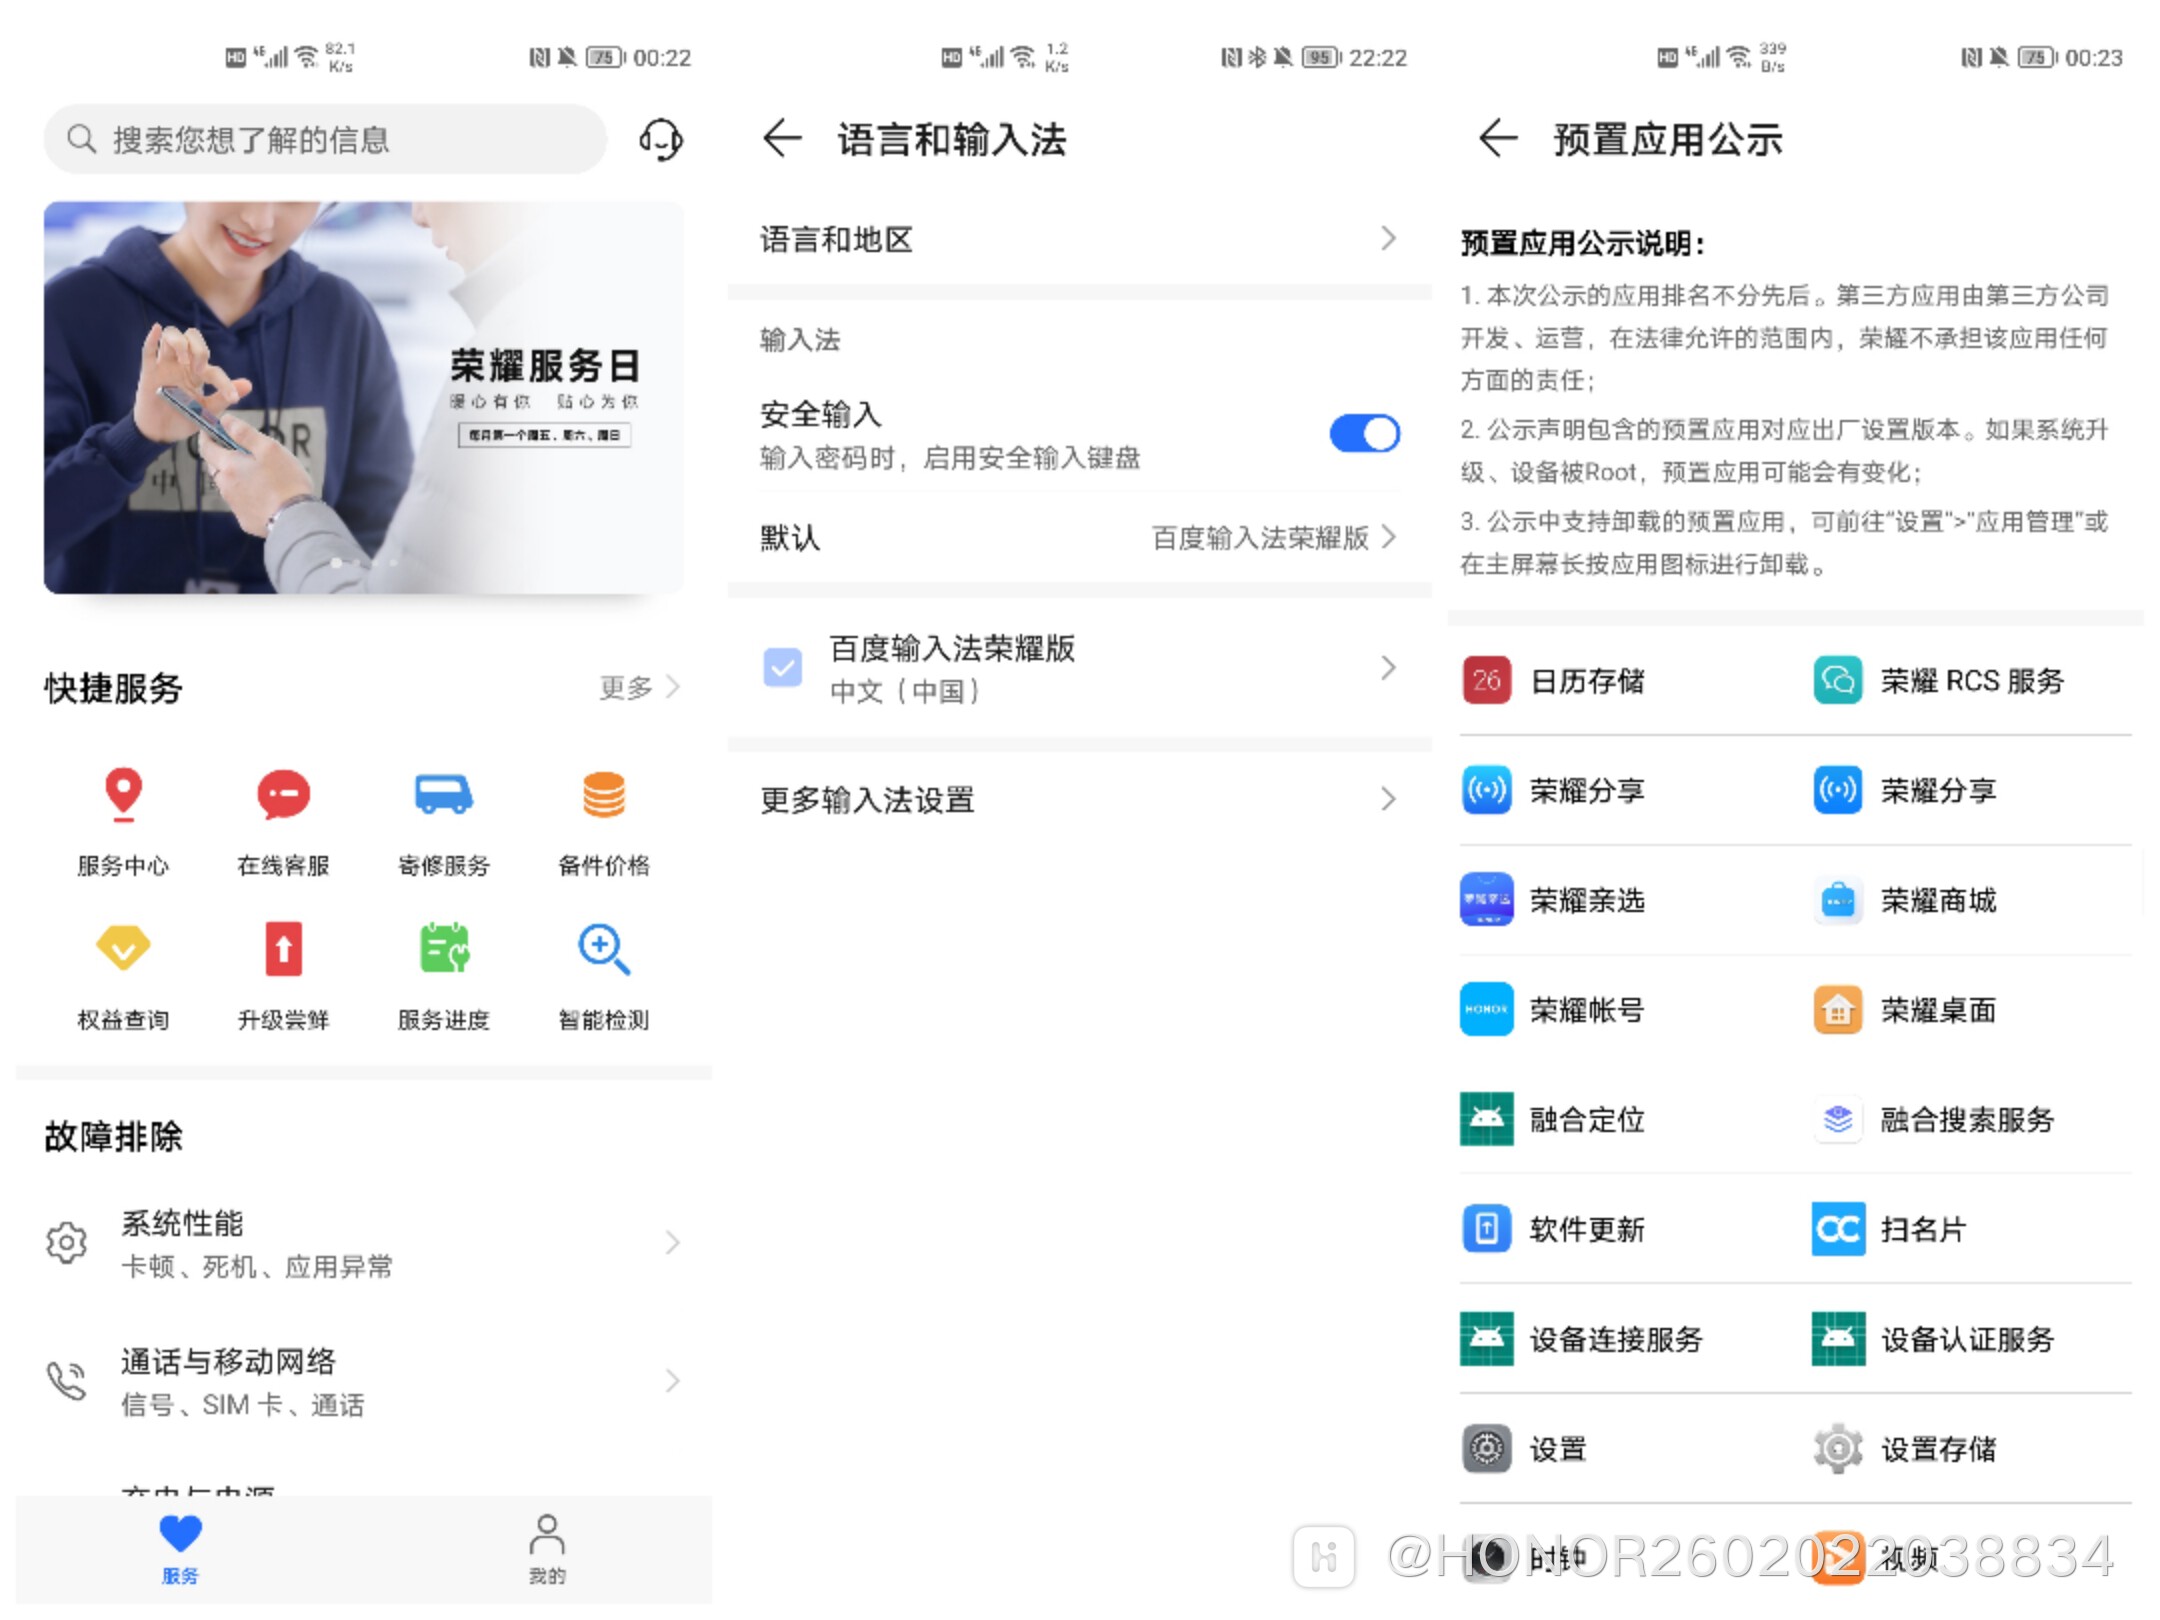Tap the 扫名片 CC icon
The image size is (2160, 1620).
tap(1837, 1229)
